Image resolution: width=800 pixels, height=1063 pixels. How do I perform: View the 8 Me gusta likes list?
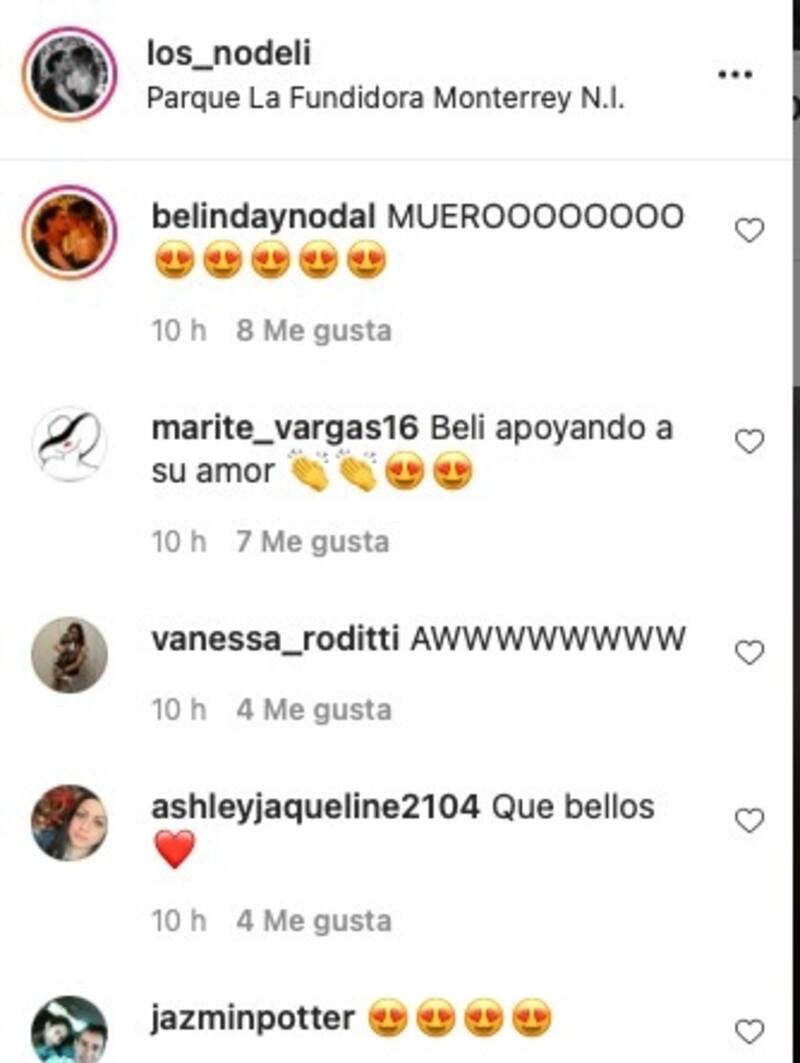pyautogui.click(x=314, y=331)
